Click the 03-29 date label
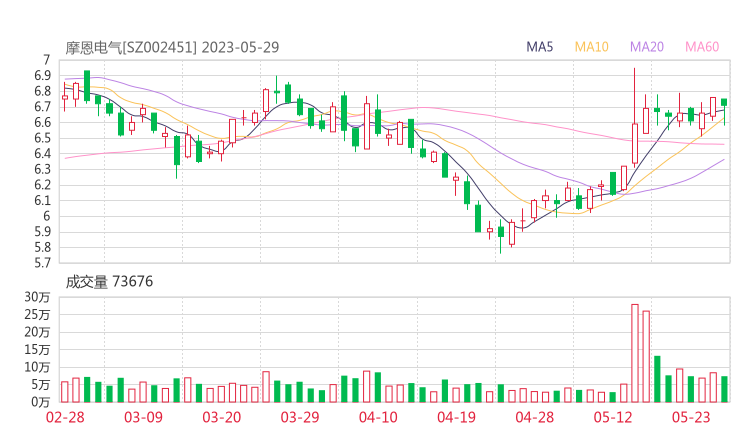The width and height of the screenshot is (740, 440). pyautogui.click(x=300, y=417)
